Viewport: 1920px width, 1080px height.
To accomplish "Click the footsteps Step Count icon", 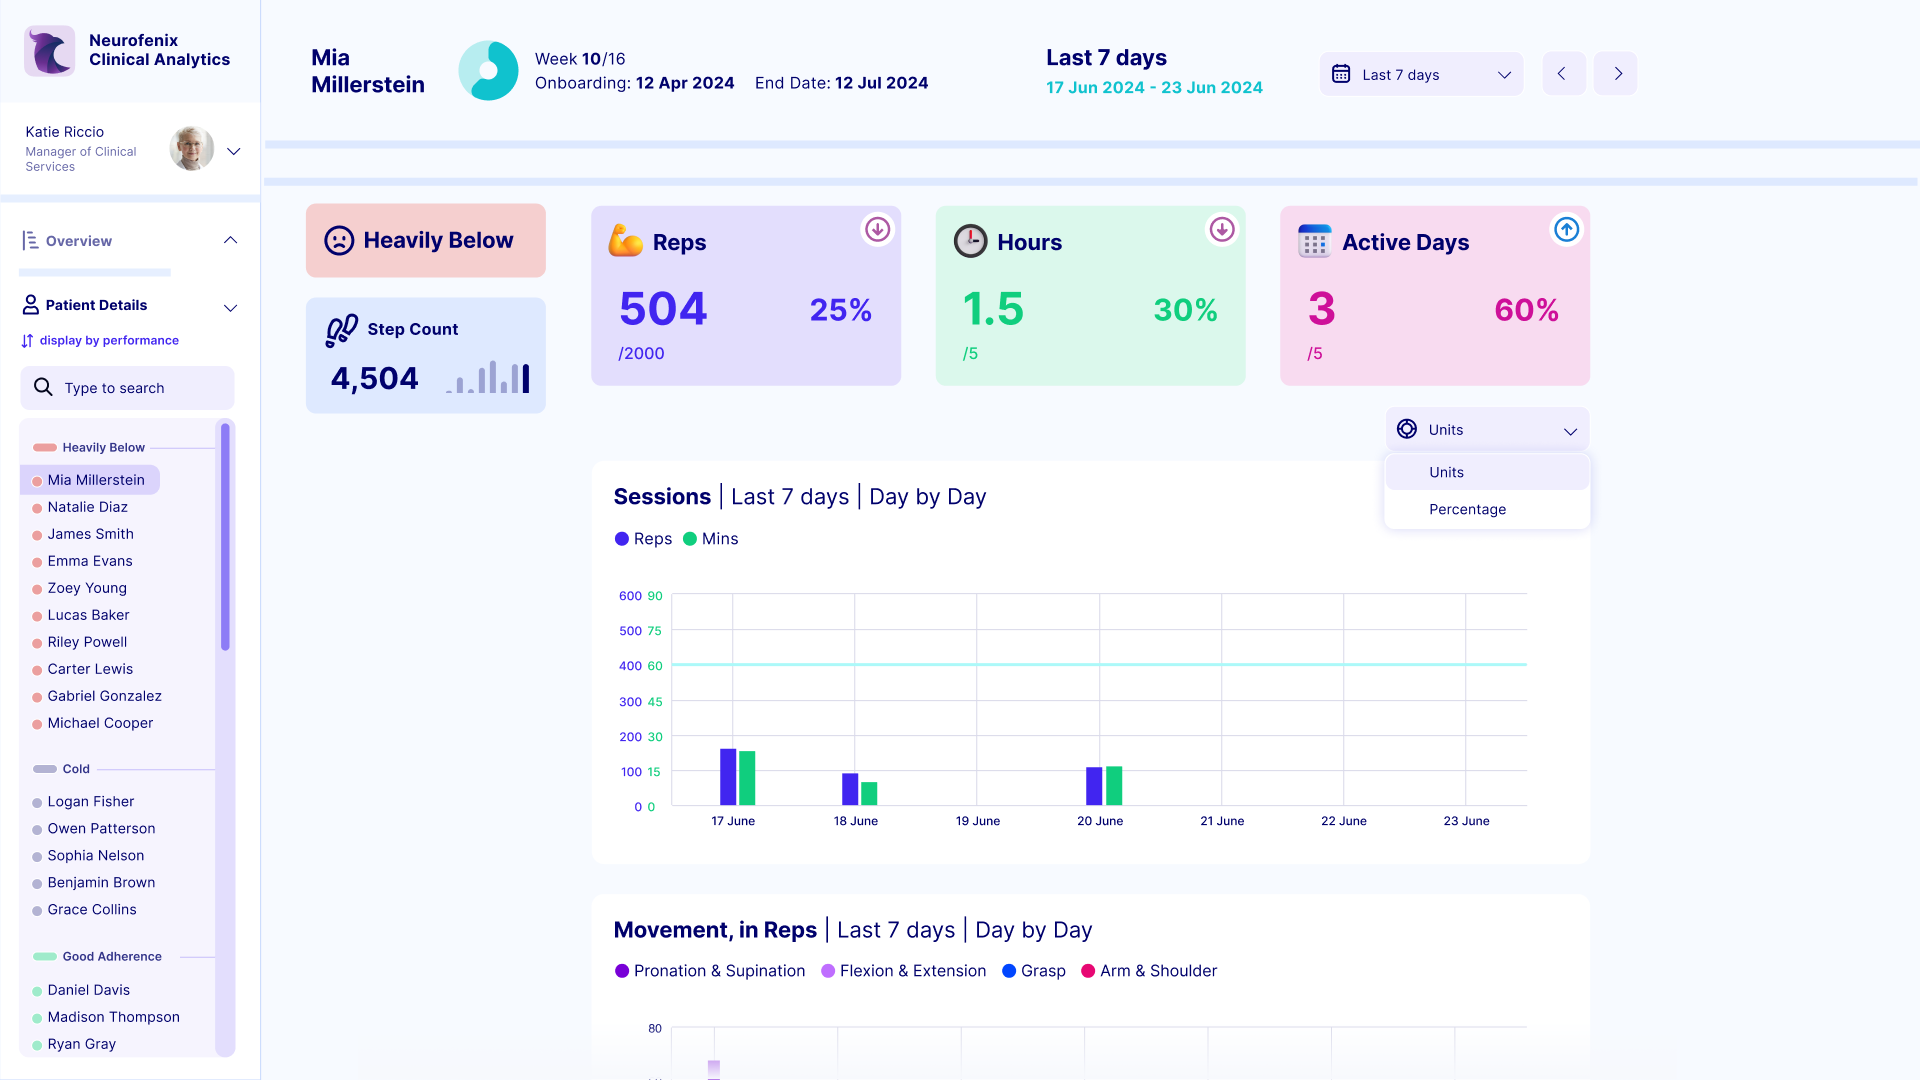I will 342,330.
